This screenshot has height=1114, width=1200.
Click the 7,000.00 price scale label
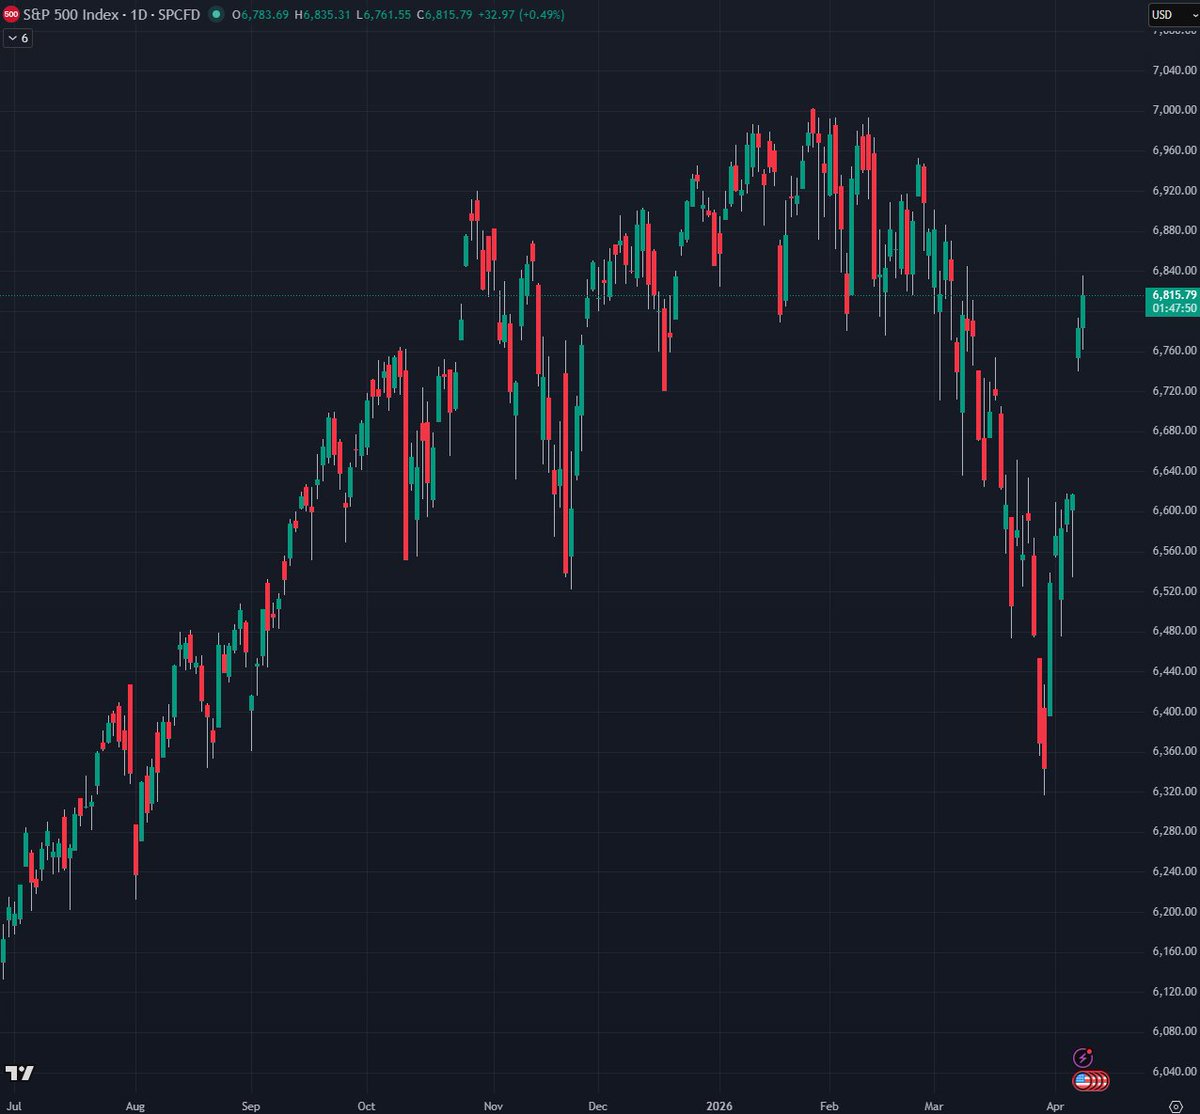[x=1174, y=110]
